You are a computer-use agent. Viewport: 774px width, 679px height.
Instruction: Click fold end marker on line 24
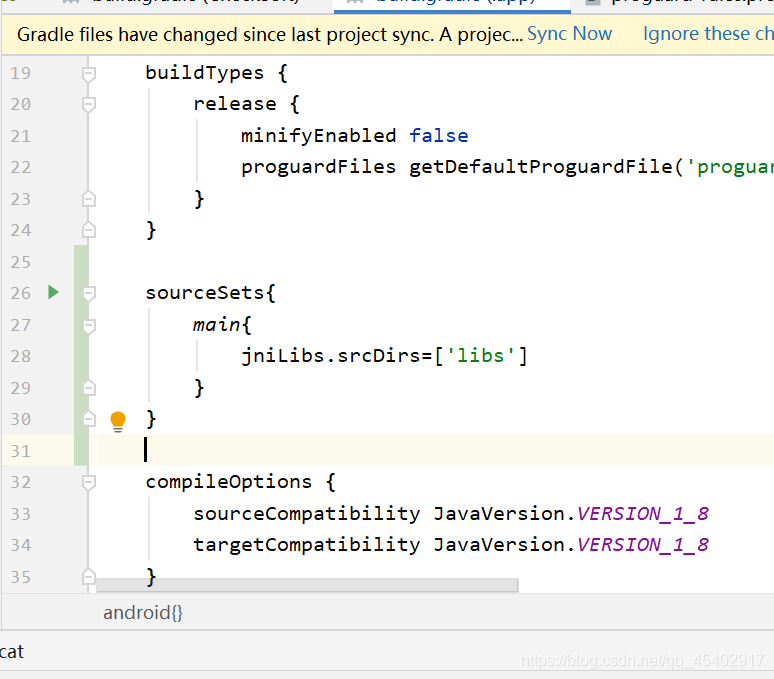click(89, 230)
